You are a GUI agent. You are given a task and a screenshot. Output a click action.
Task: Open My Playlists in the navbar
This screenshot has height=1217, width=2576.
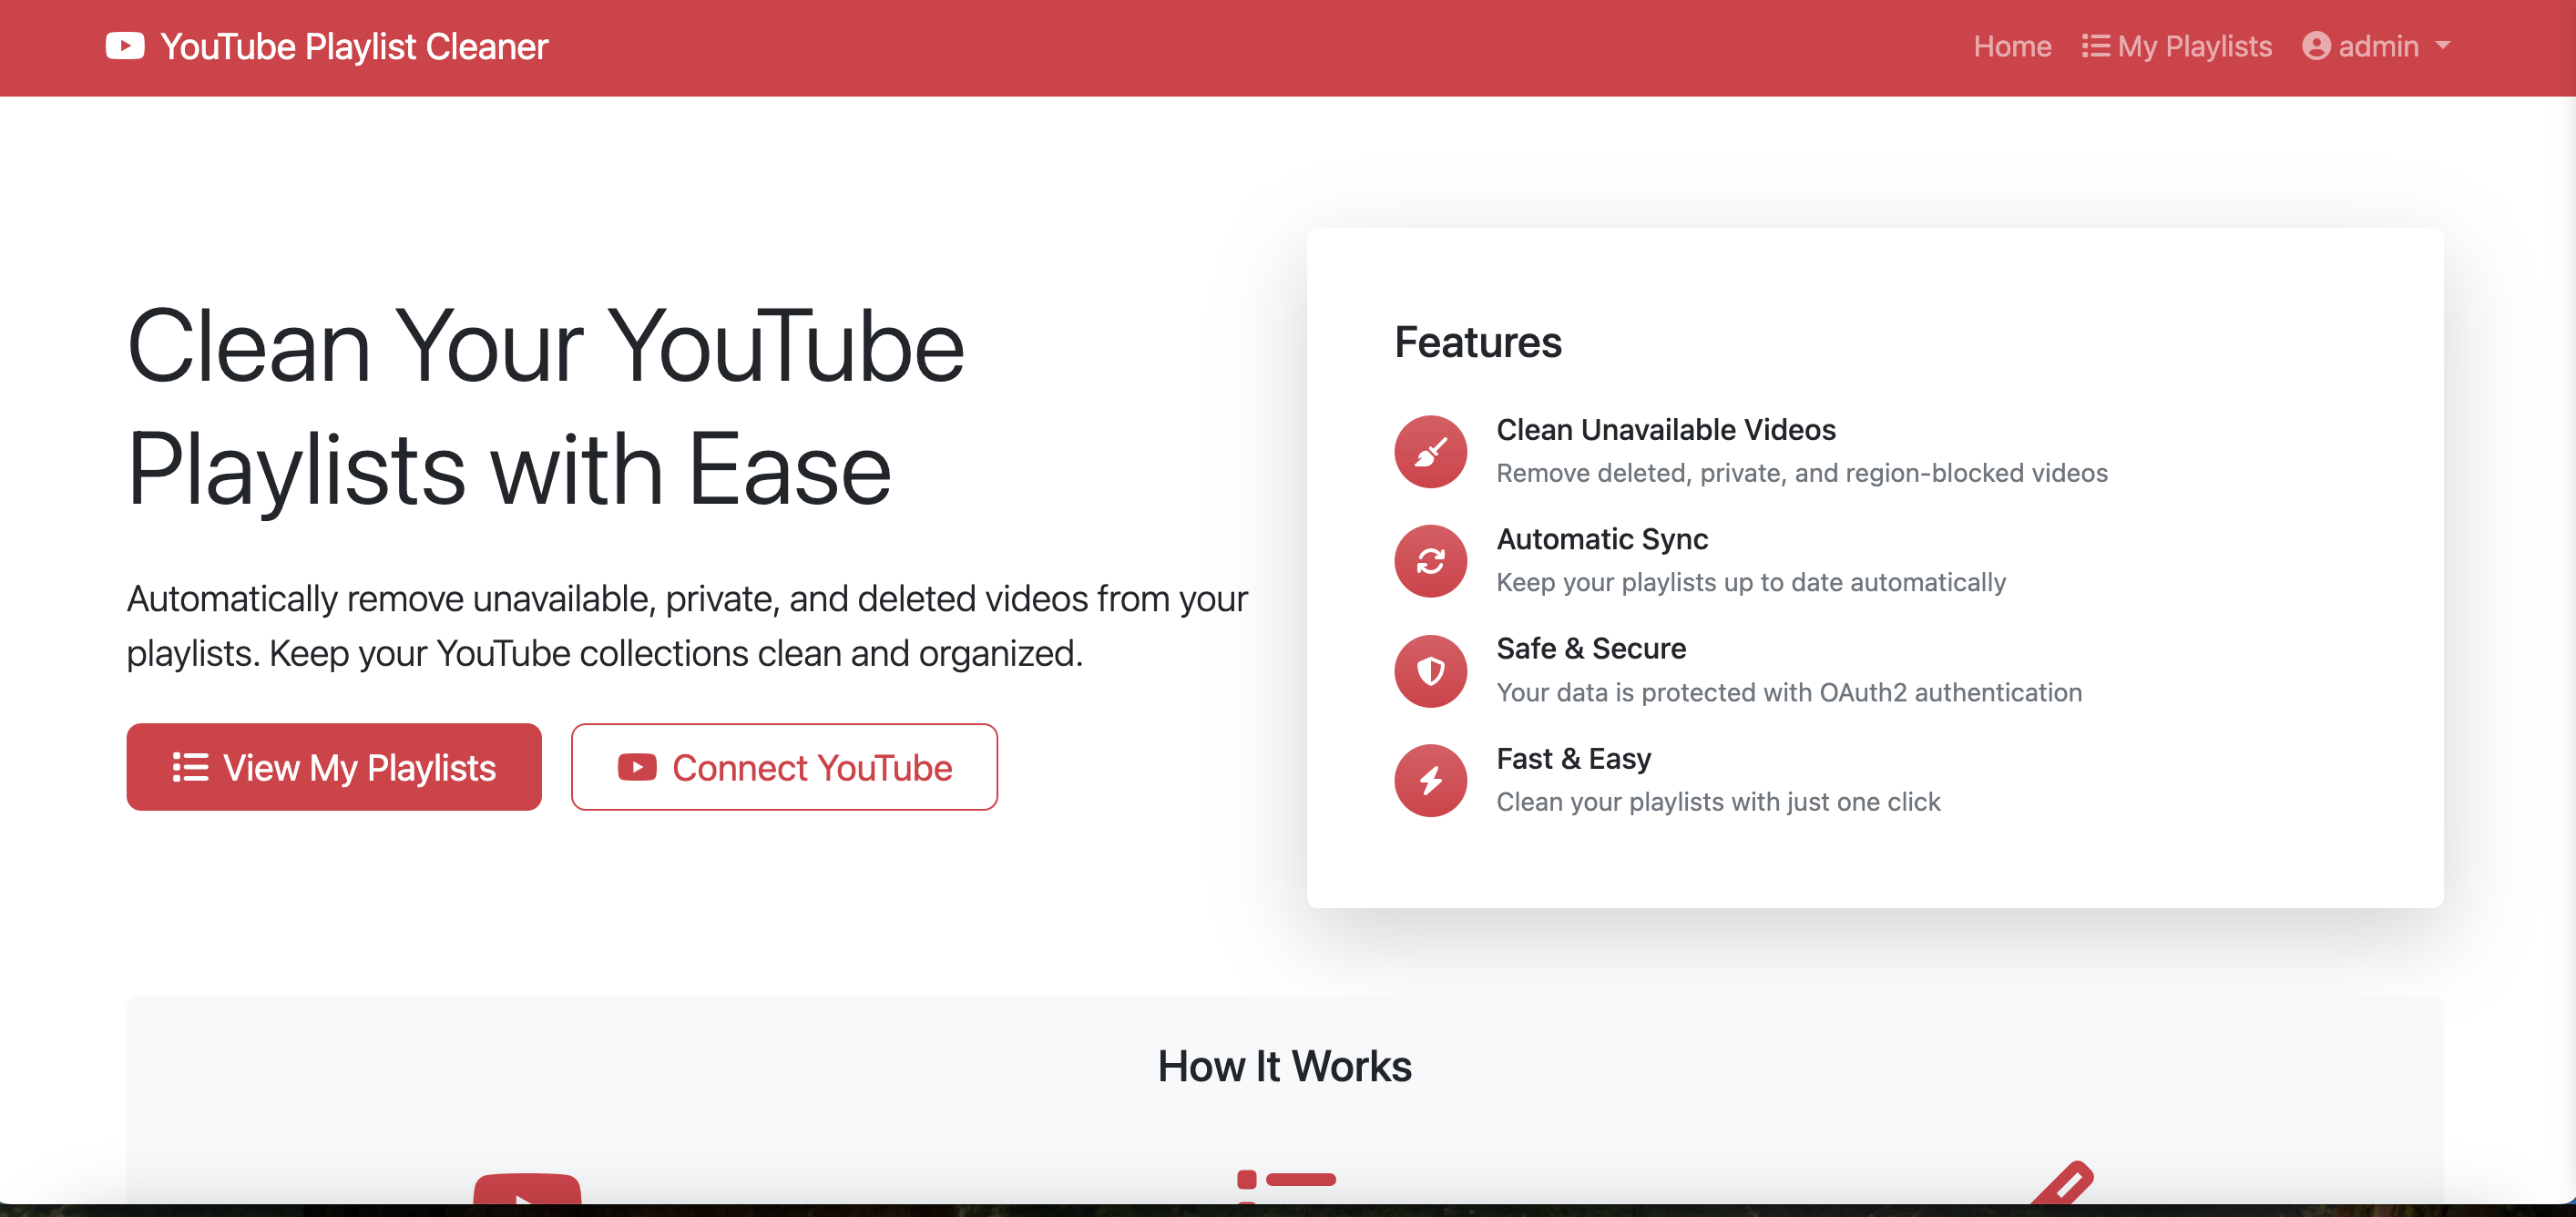(x=2176, y=46)
